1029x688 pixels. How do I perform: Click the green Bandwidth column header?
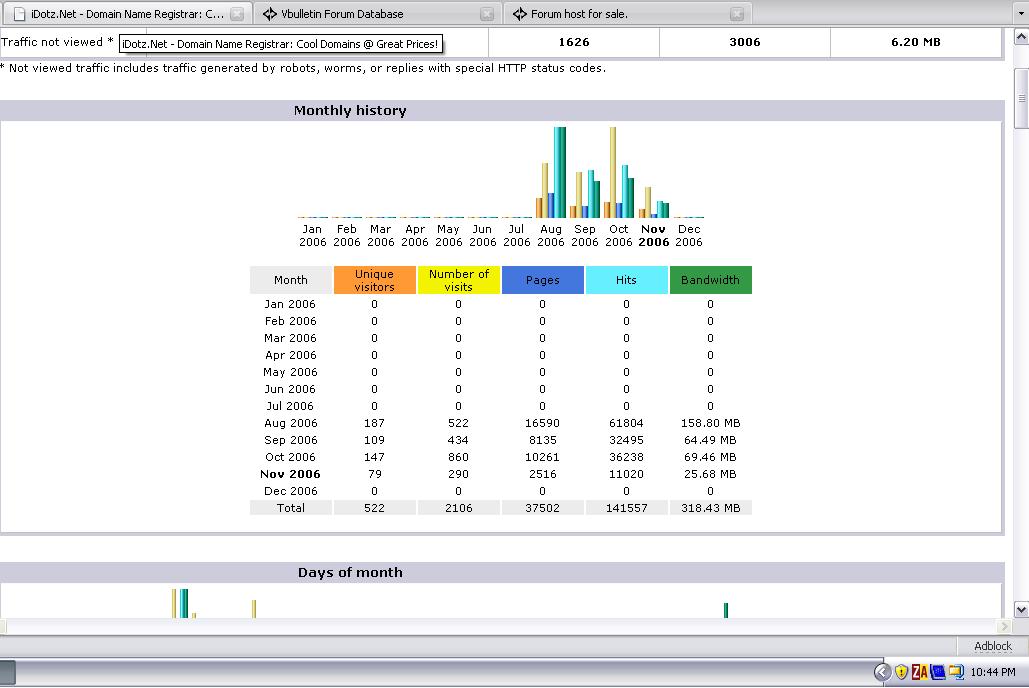tap(710, 280)
